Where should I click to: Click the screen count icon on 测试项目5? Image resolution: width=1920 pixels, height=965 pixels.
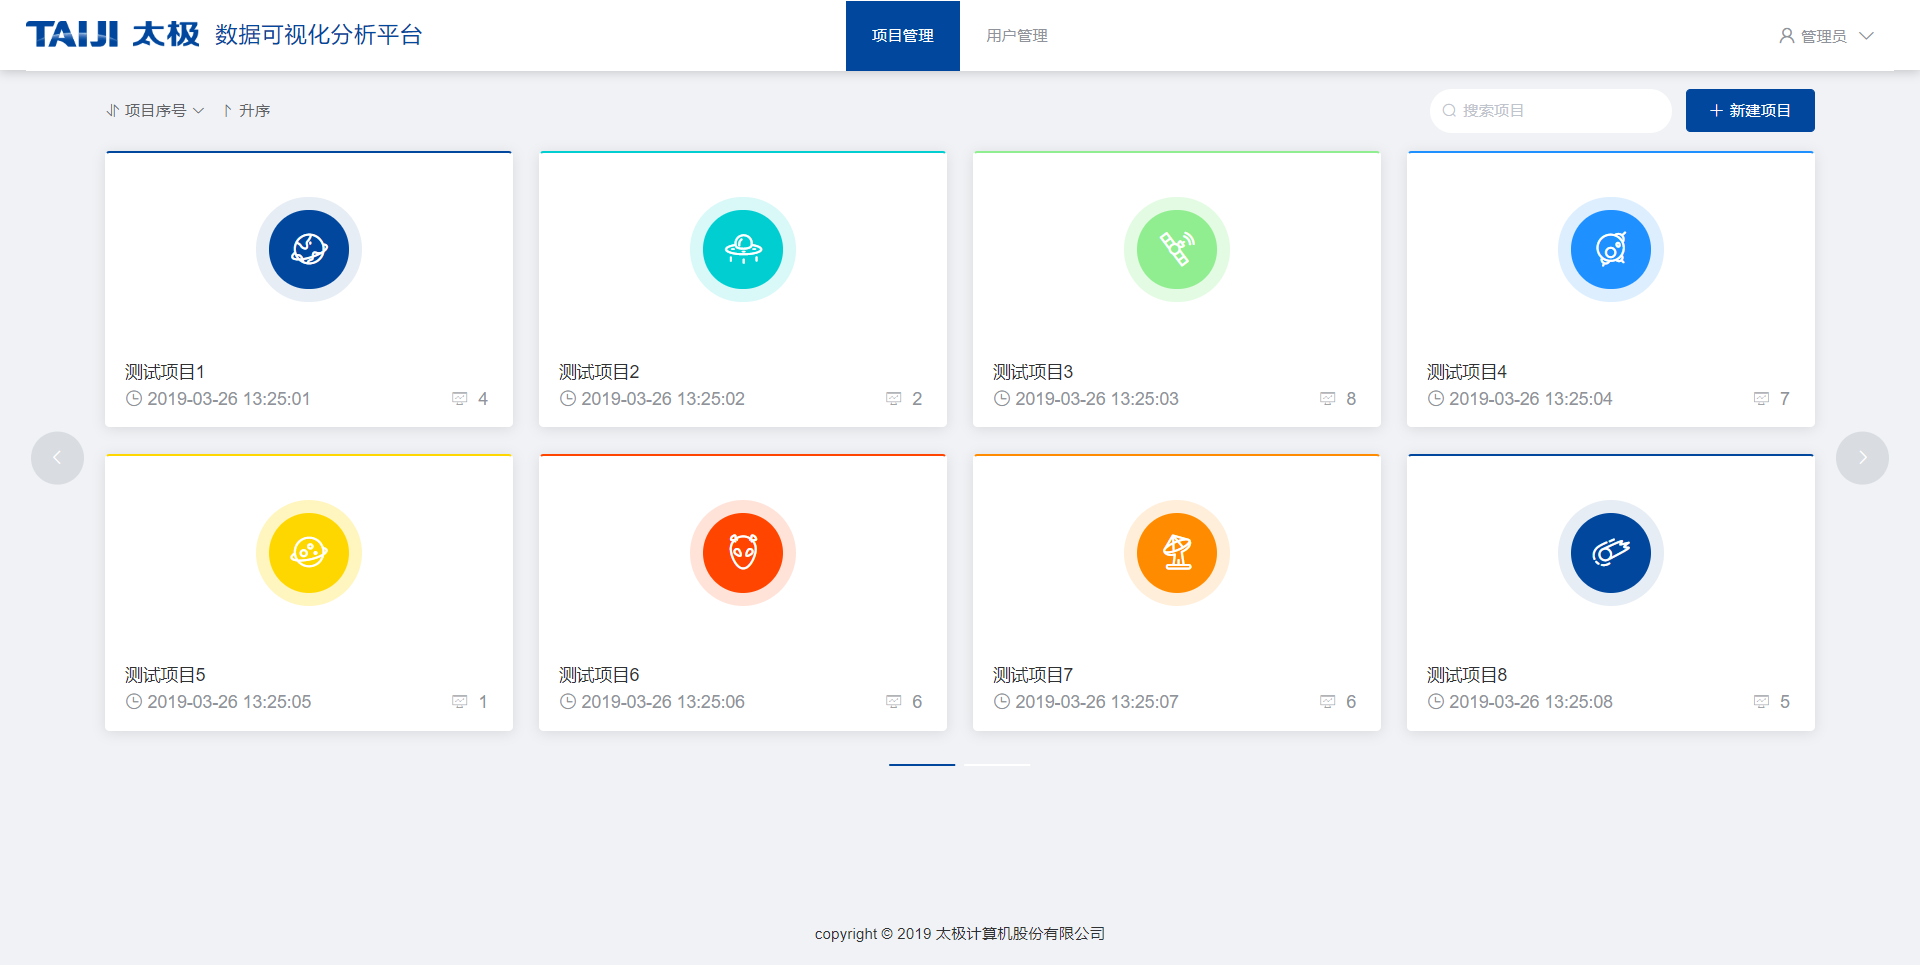460,702
